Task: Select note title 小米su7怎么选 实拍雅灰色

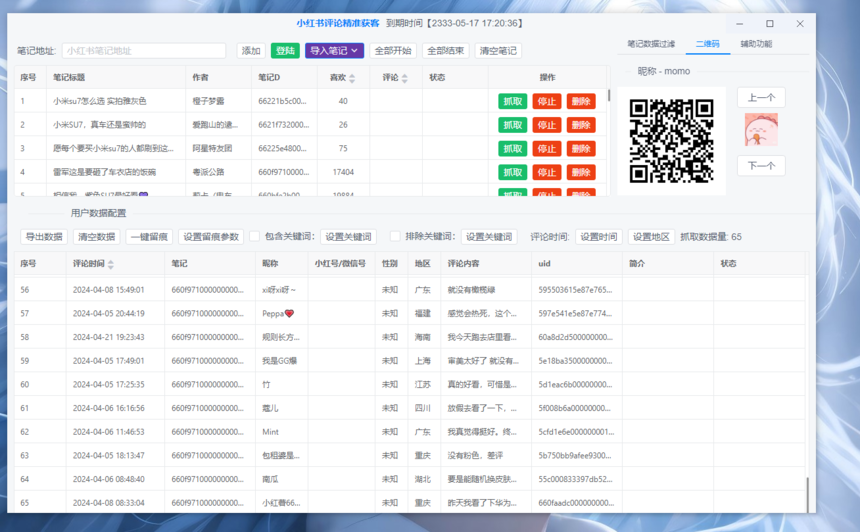Action: [100, 101]
